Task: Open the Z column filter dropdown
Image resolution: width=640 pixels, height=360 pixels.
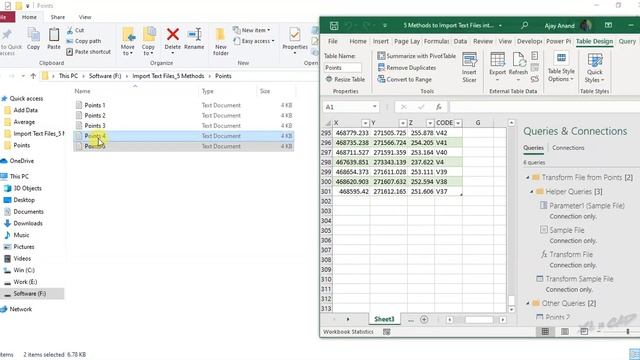Action: tap(430, 123)
